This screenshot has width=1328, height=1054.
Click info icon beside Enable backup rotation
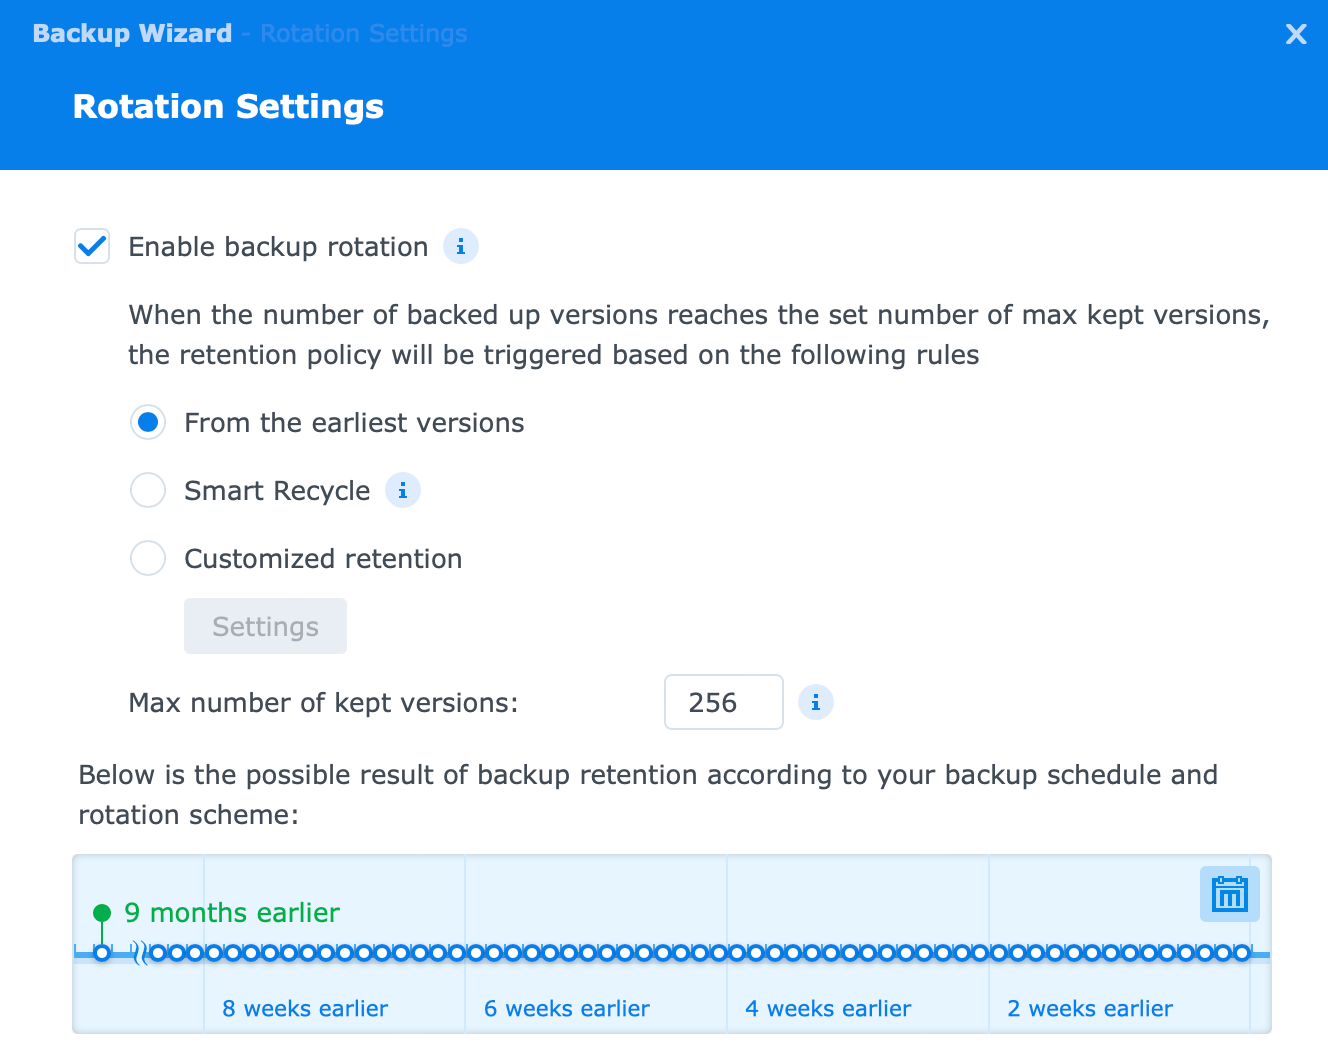461,246
